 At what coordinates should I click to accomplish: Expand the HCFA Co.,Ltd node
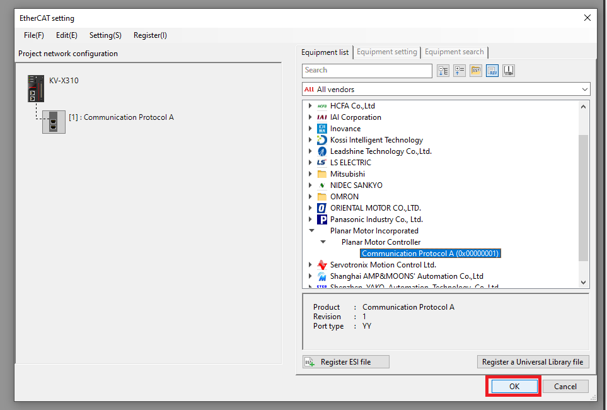(310, 106)
